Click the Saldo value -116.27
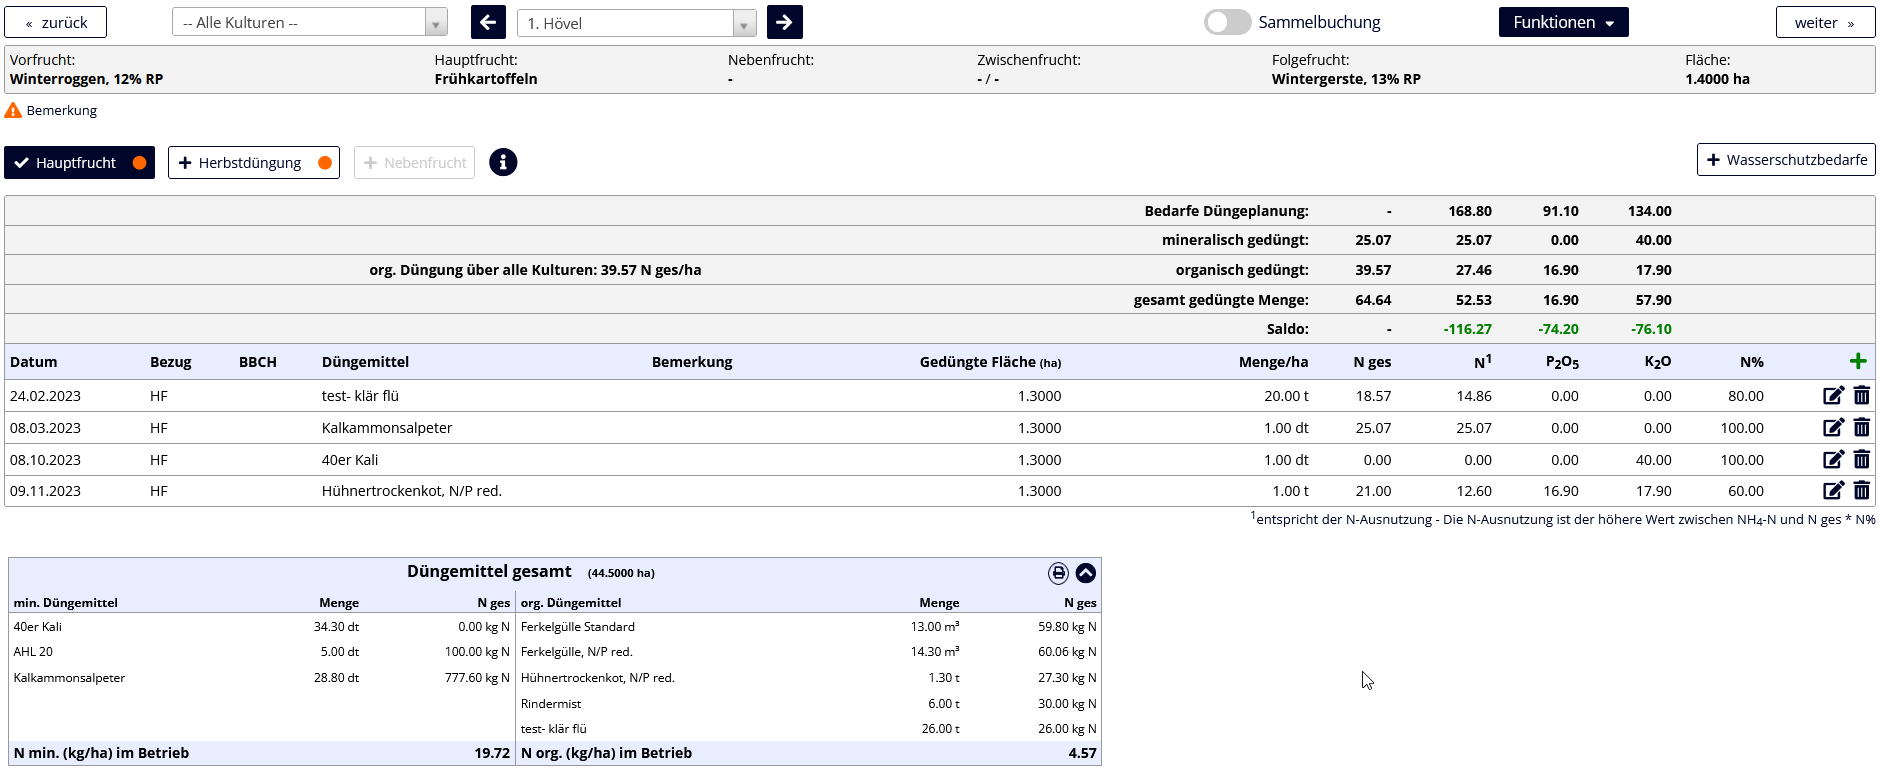 pyautogui.click(x=1467, y=329)
